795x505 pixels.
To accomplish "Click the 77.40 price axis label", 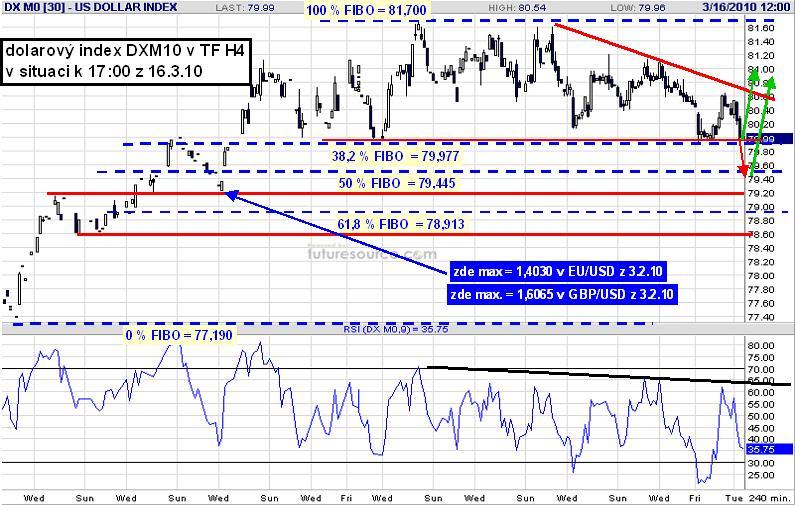I will (x=761, y=317).
